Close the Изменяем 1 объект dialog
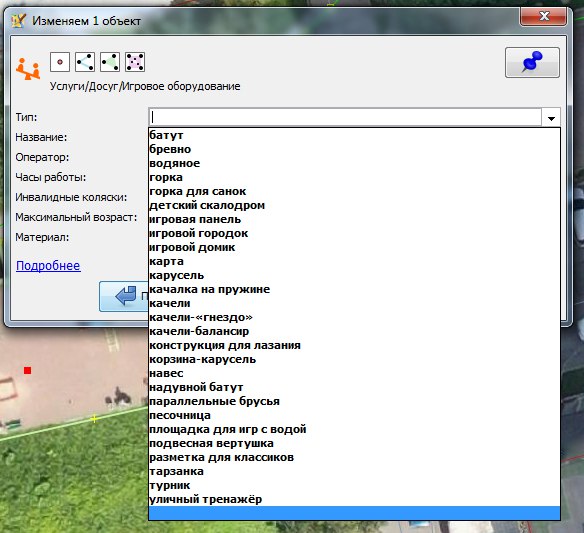 coord(543,16)
